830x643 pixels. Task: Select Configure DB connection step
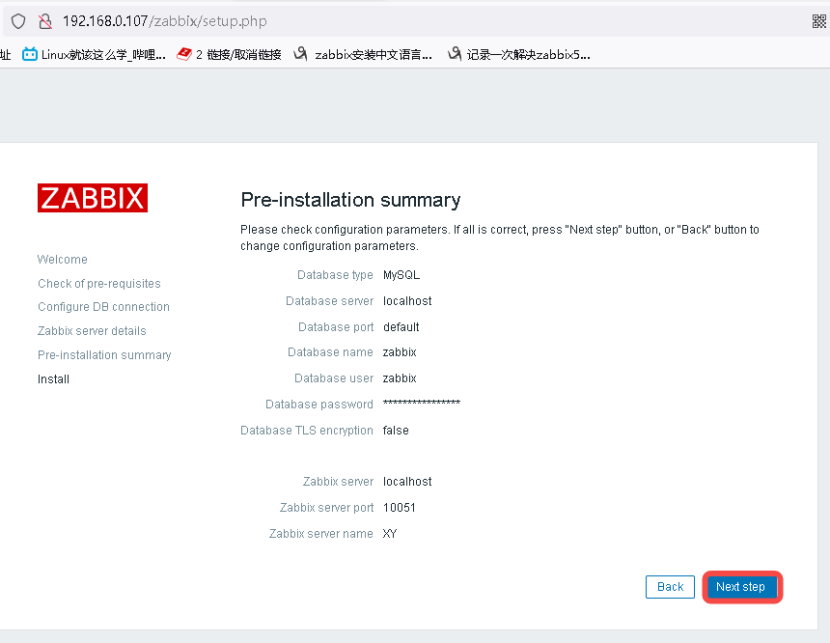(104, 307)
